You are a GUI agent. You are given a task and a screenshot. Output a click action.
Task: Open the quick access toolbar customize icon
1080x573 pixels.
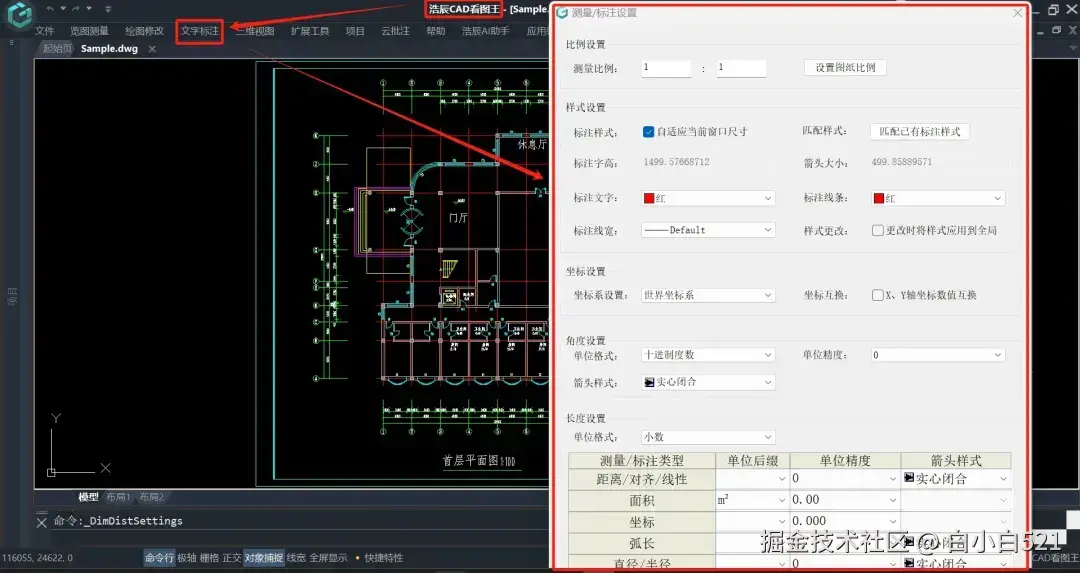[x=108, y=9]
